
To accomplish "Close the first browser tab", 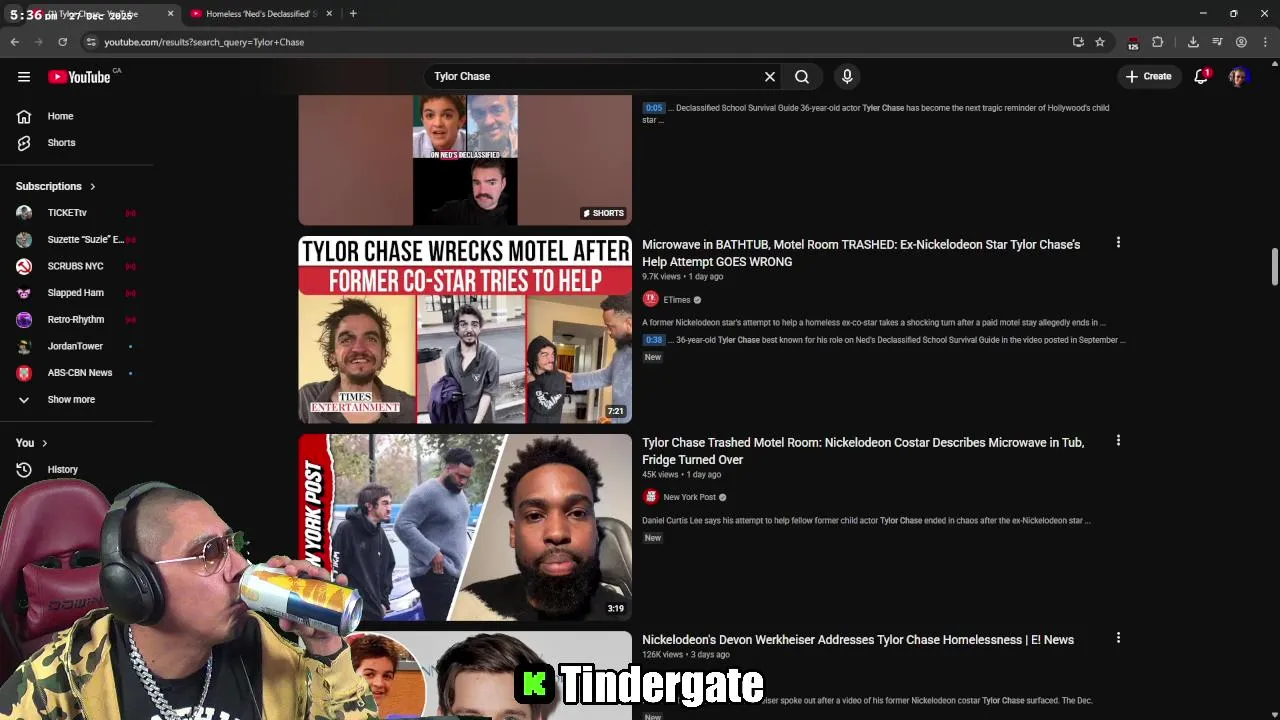I will pyautogui.click(x=170, y=14).
